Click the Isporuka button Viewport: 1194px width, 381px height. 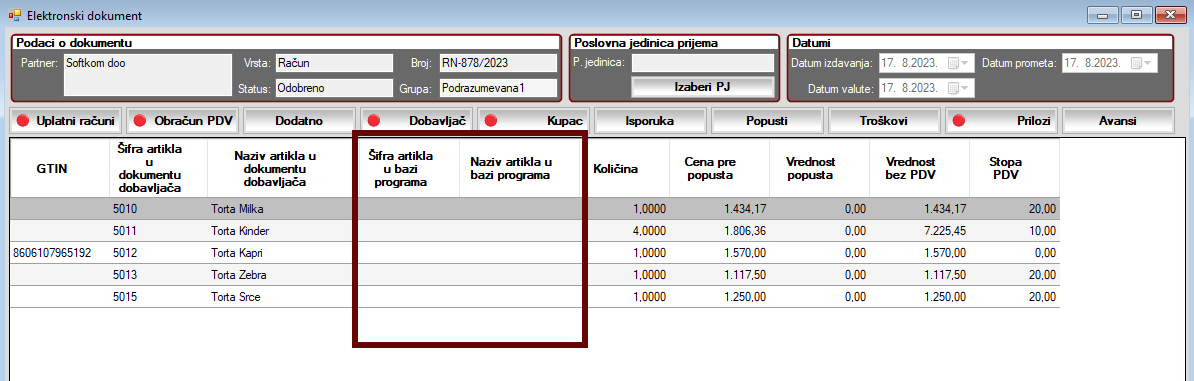(650, 120)
